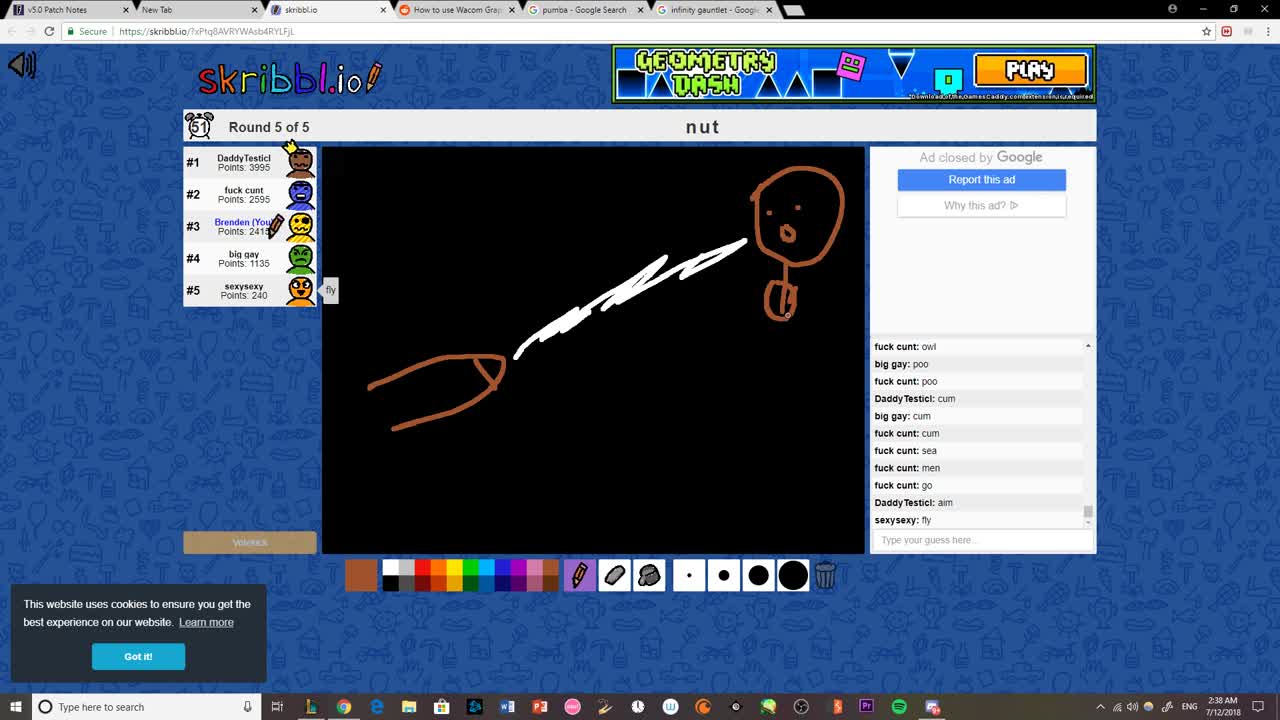This screenshot has width=1280, height=720.
Task: Open Chrome's three-dot menu
Action: coord(1266,31)
